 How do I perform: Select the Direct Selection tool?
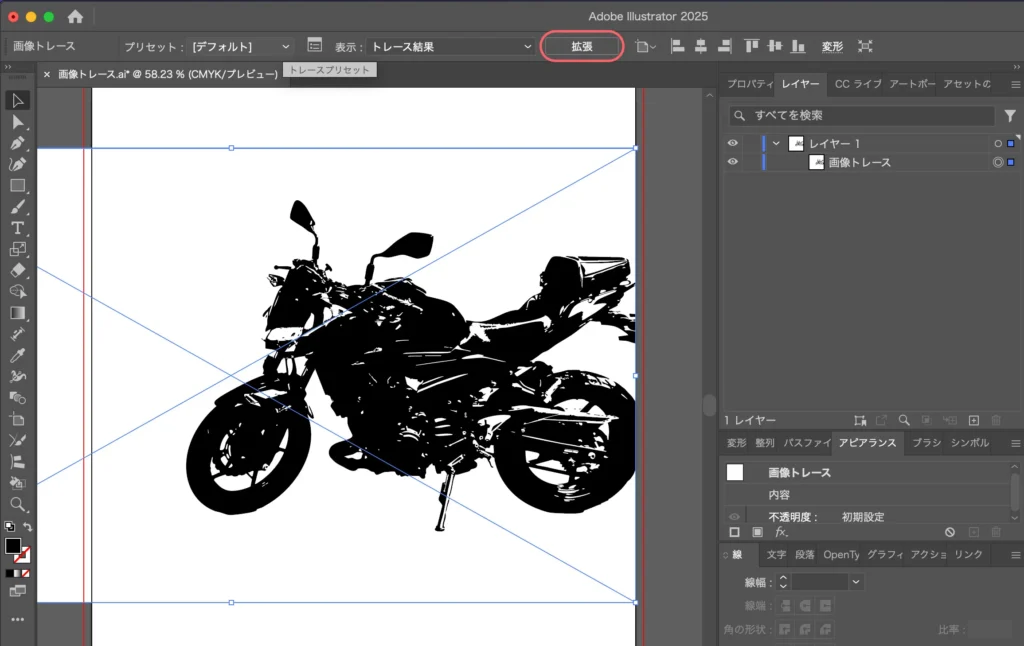(17, 122)
